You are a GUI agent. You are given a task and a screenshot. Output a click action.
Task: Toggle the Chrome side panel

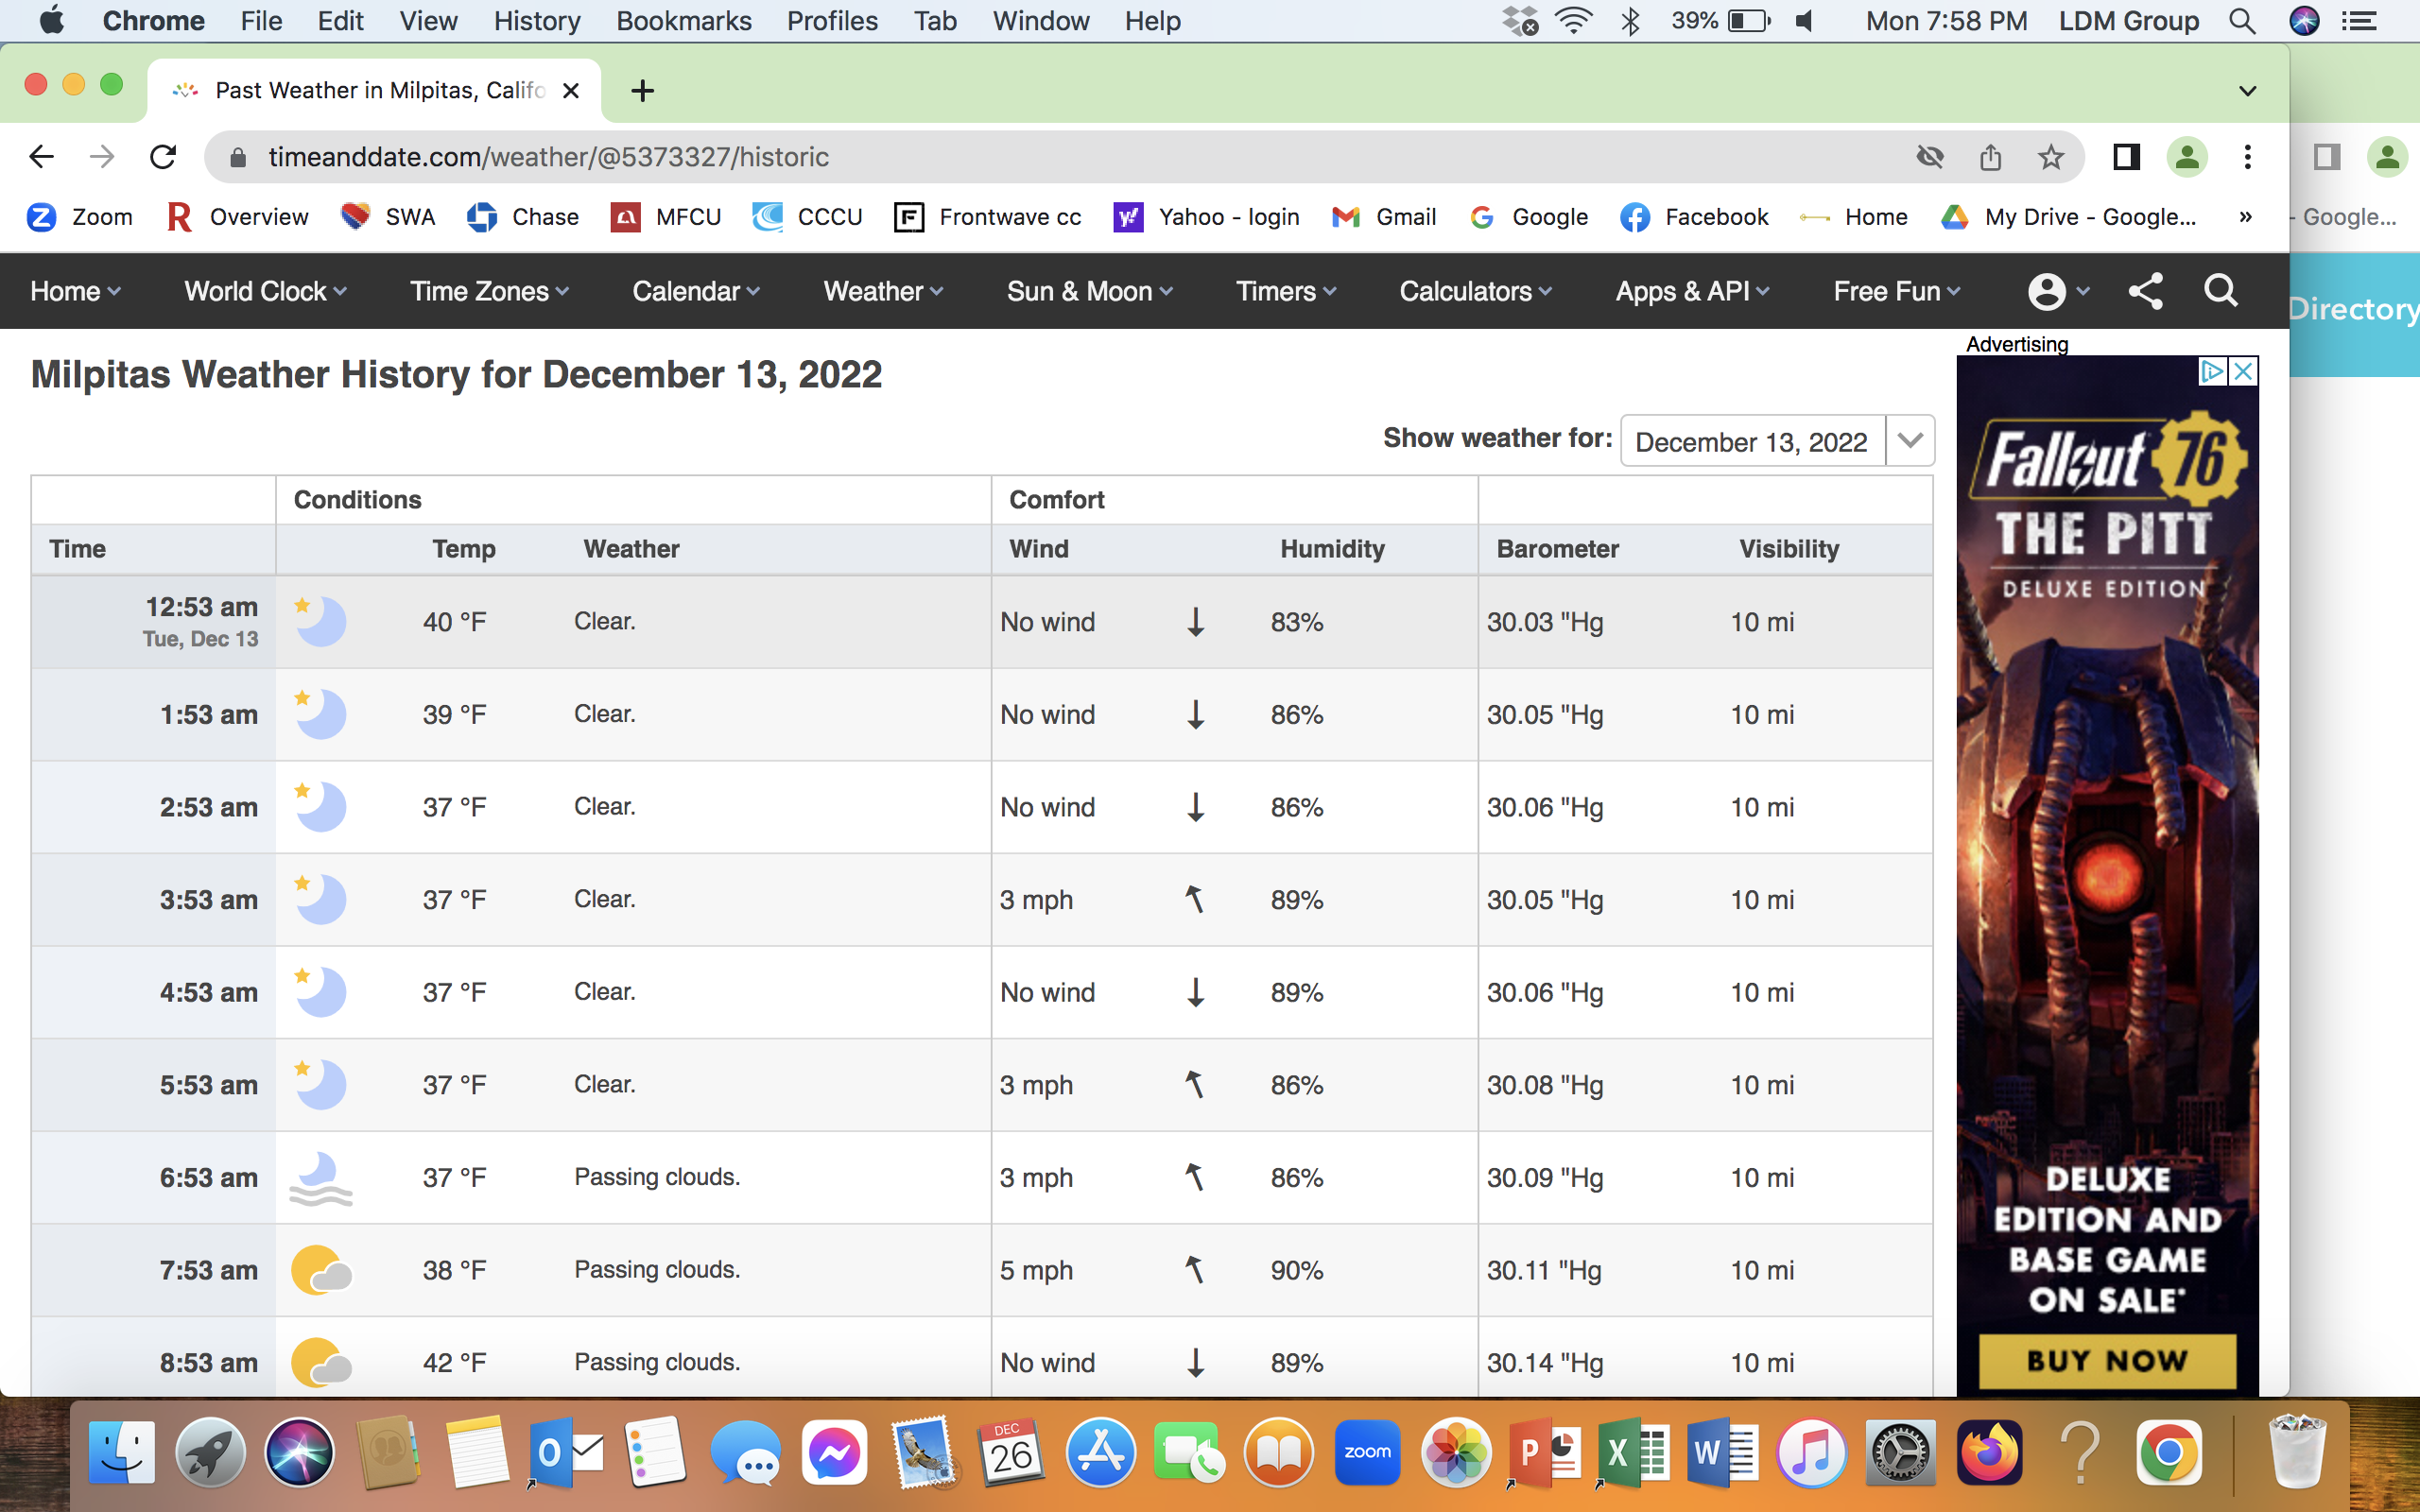[2126, 157]
